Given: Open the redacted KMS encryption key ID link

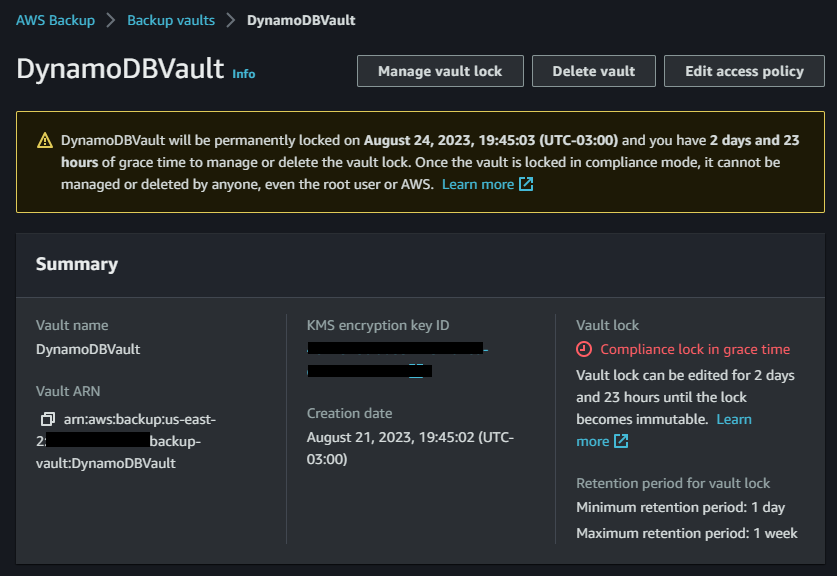Looking at the screenshot, I should pos(398,360).
